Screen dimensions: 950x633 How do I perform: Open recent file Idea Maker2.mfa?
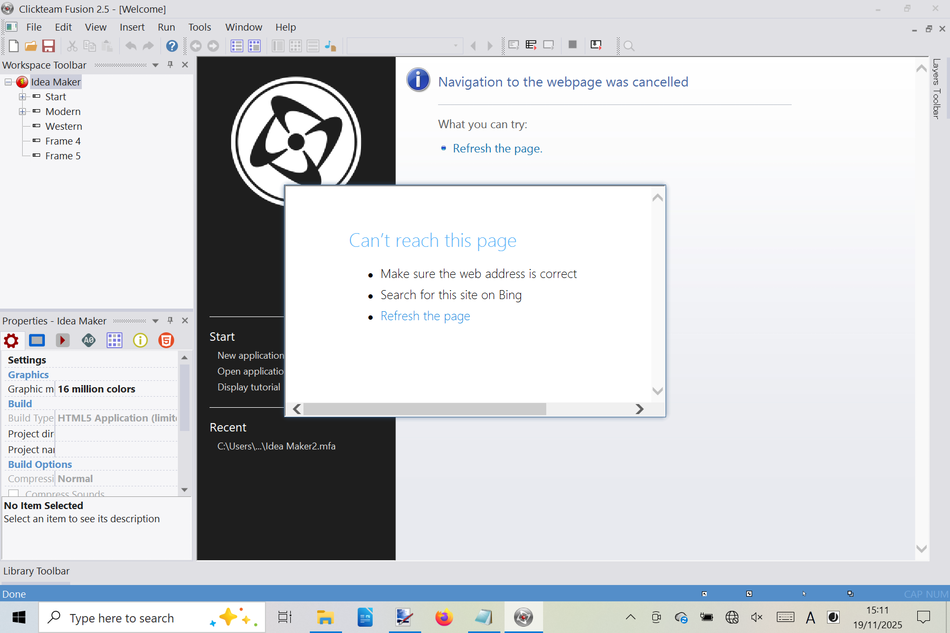coord(276,446)
